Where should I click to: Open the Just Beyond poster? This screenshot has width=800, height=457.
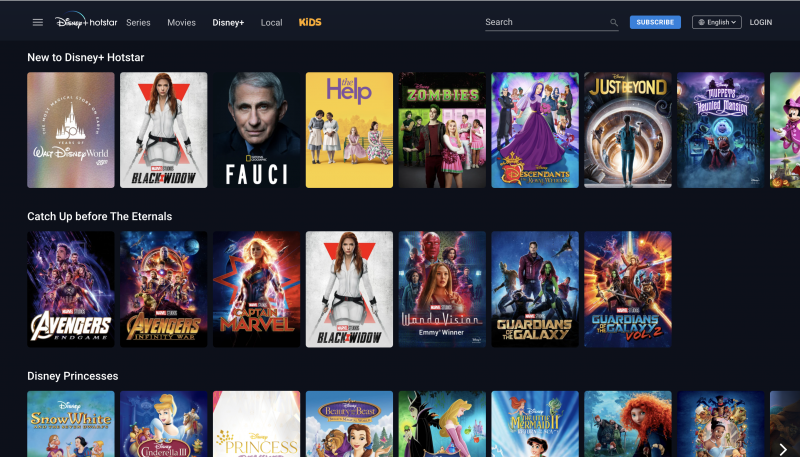coord(628,130)
